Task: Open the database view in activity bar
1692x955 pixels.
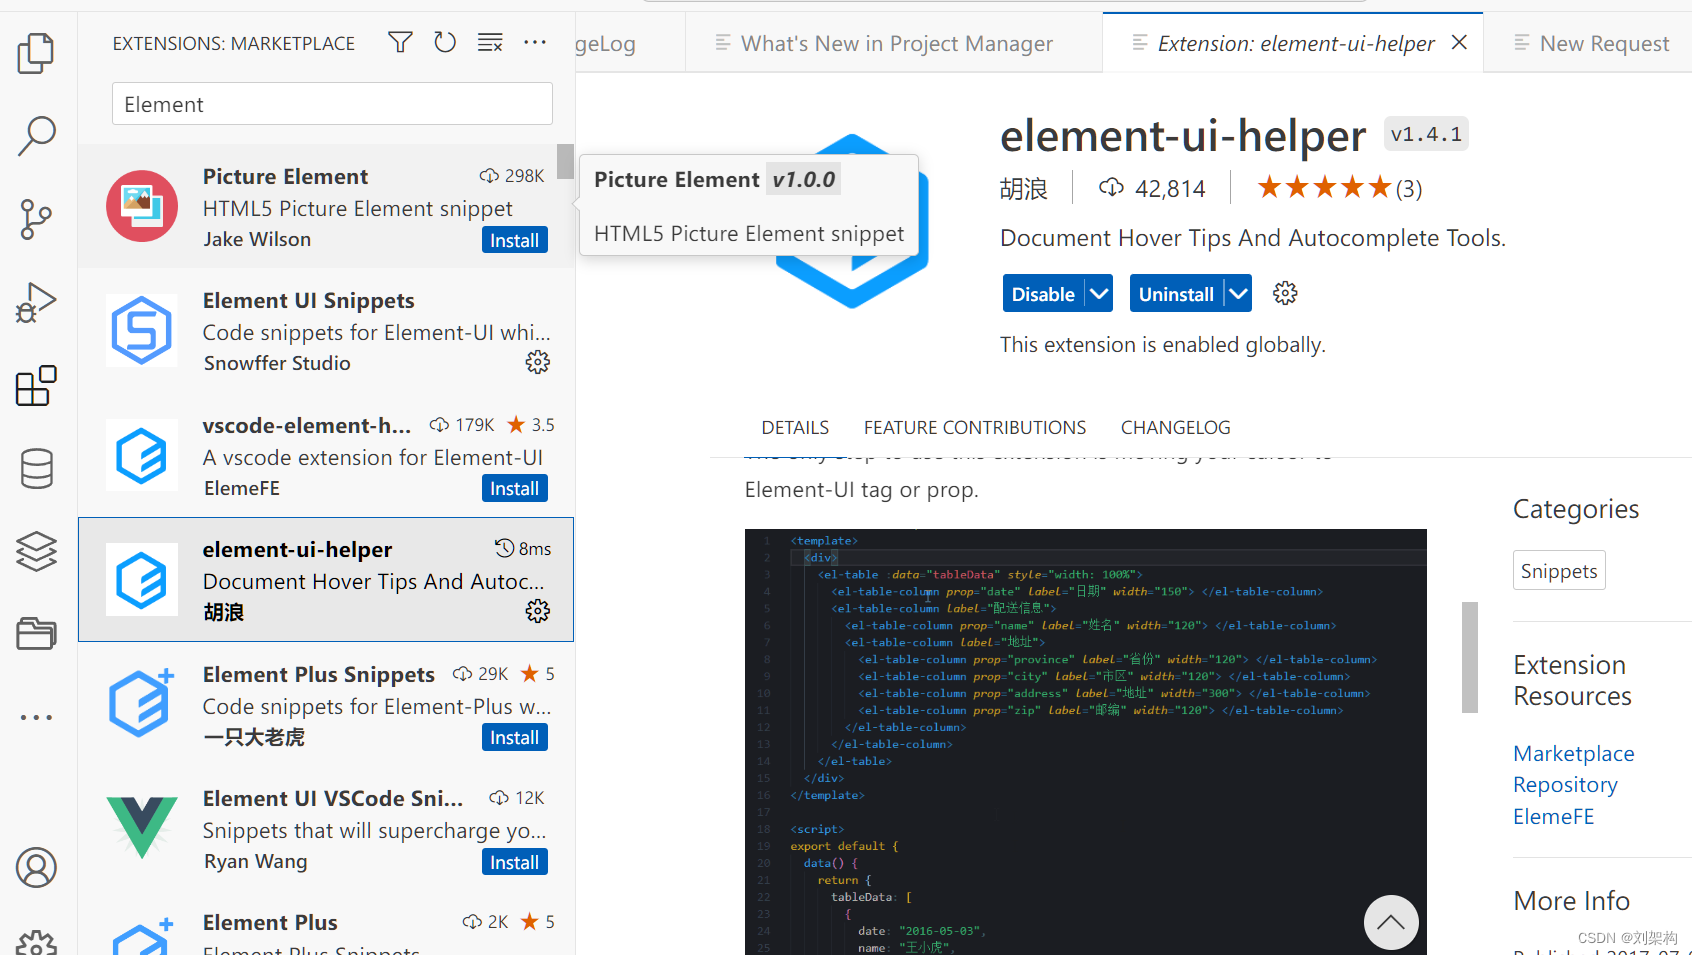Action: [x=36, y=468]
